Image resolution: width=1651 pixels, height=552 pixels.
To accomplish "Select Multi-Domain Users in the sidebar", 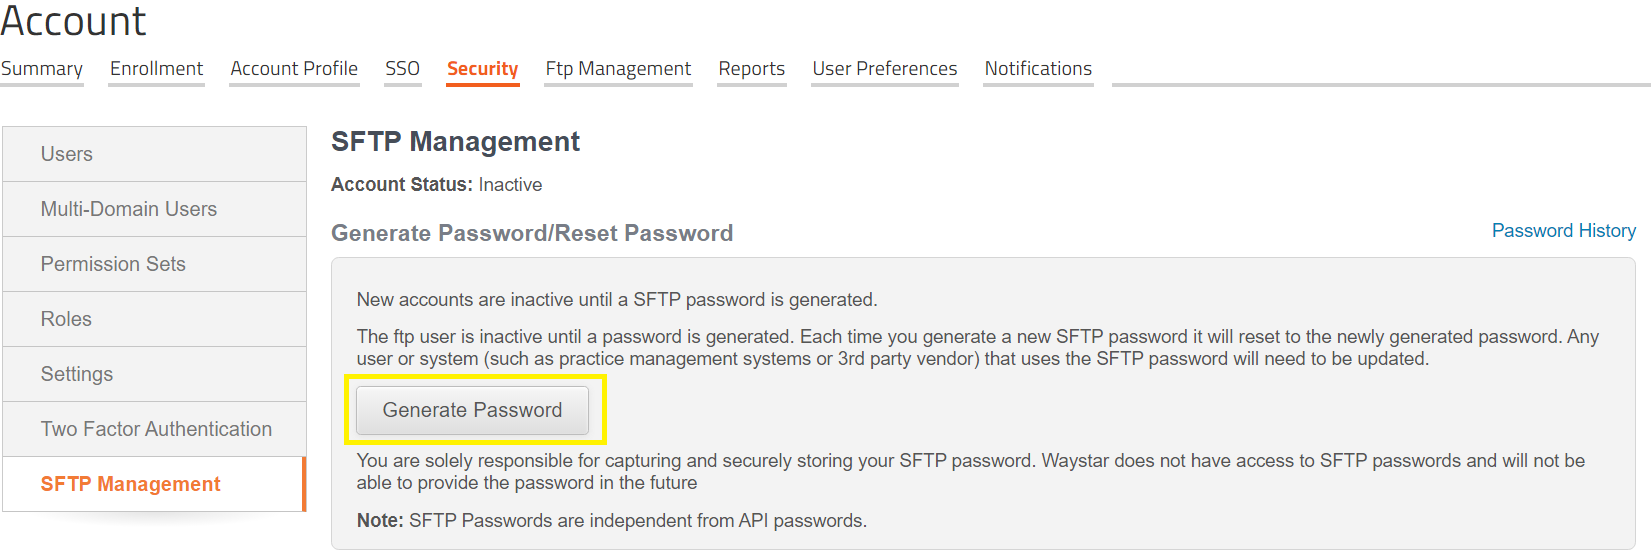I will [x=129, y=209].
